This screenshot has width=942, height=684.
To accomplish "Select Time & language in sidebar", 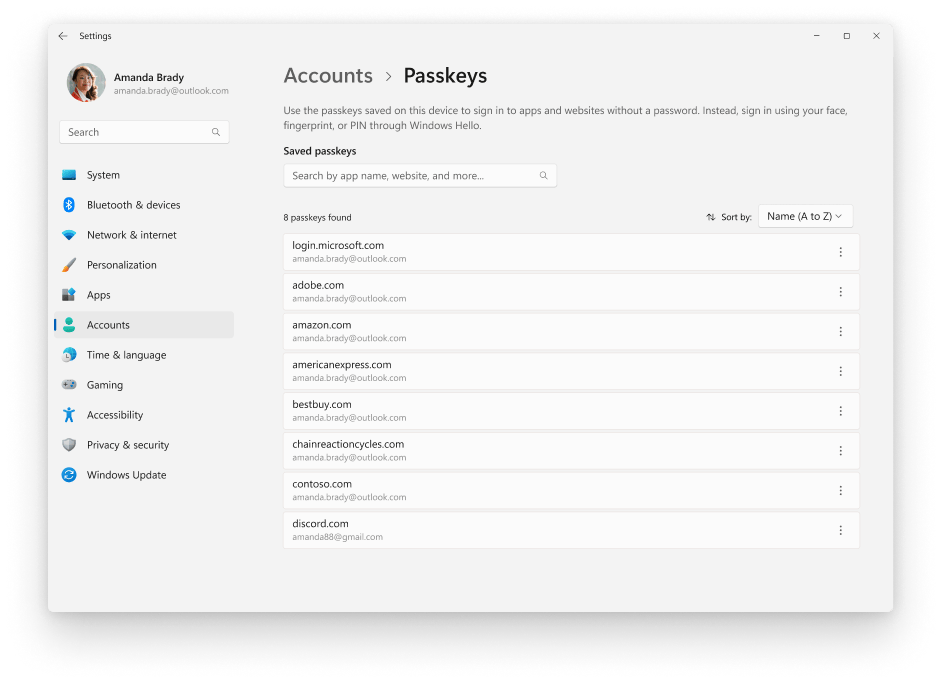I will tap(126, 355).
